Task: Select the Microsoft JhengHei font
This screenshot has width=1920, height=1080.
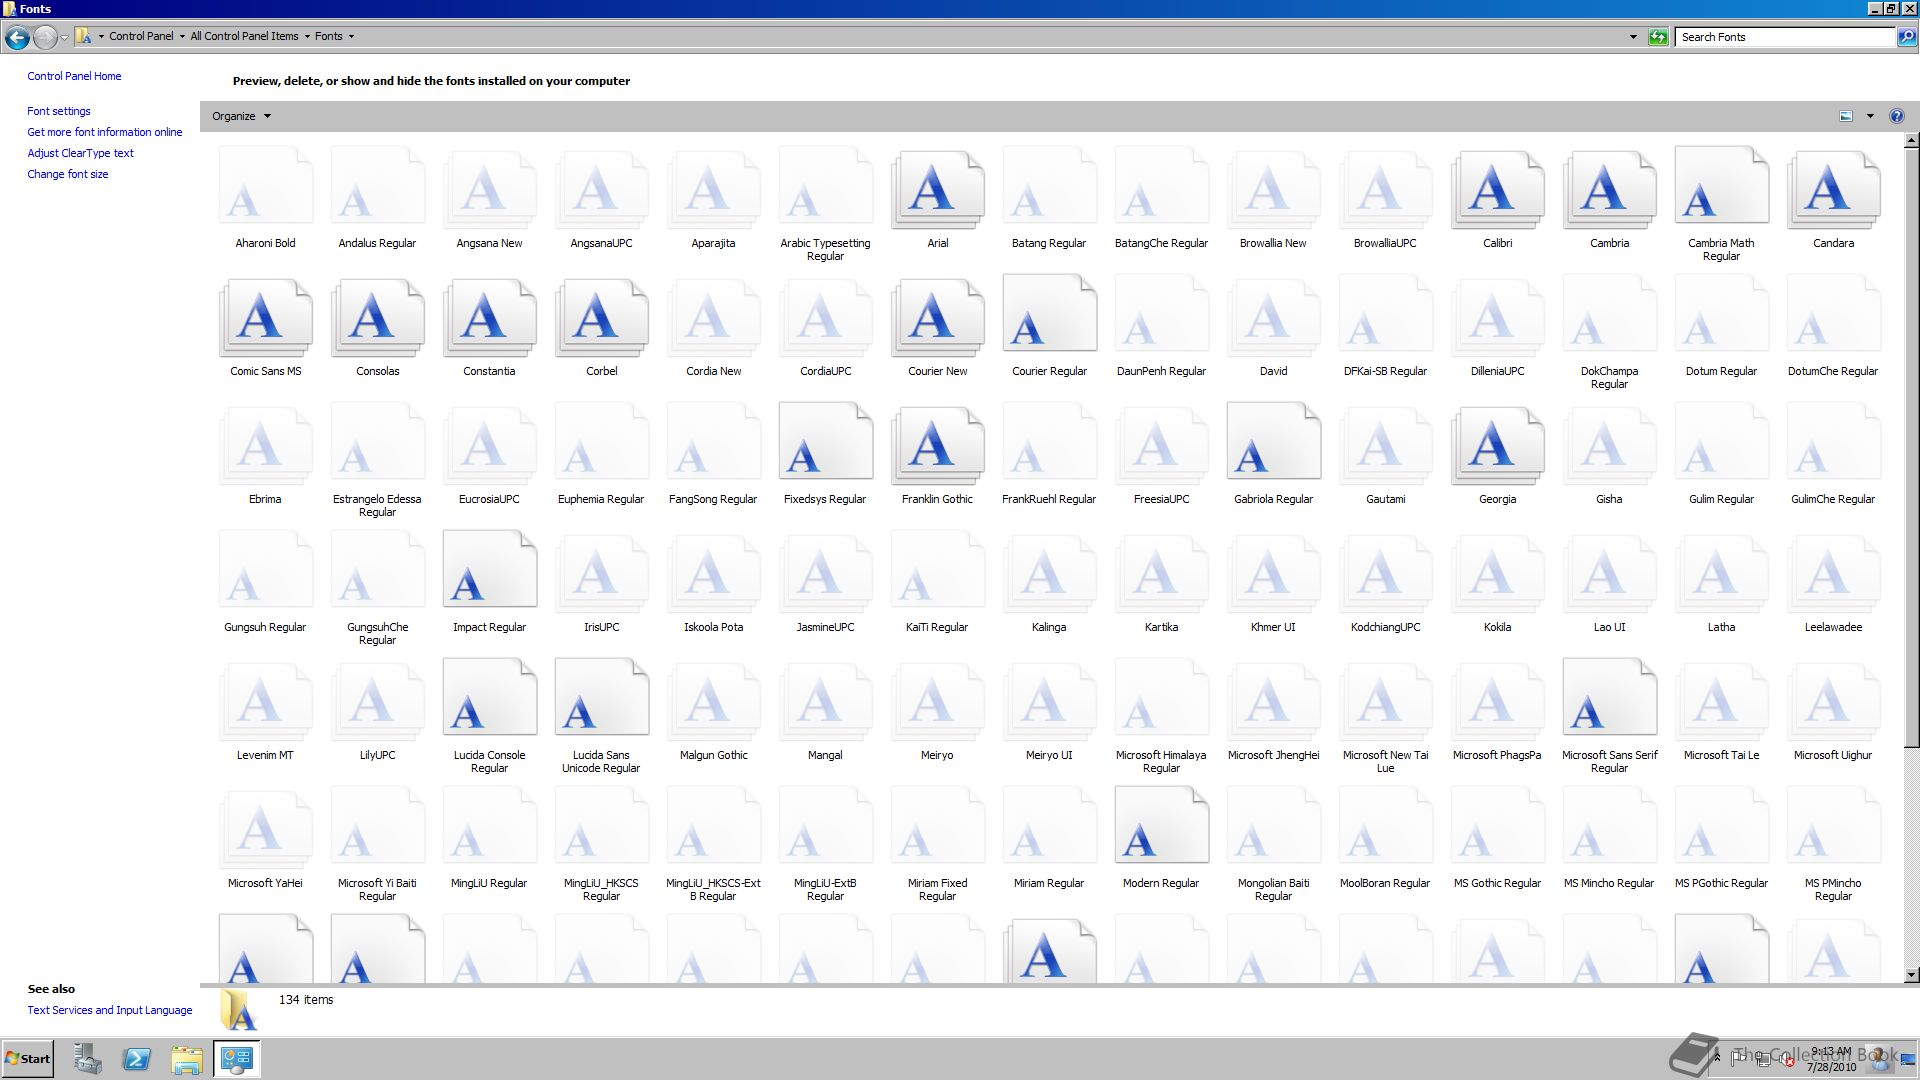Action: tap(1273, 702)
